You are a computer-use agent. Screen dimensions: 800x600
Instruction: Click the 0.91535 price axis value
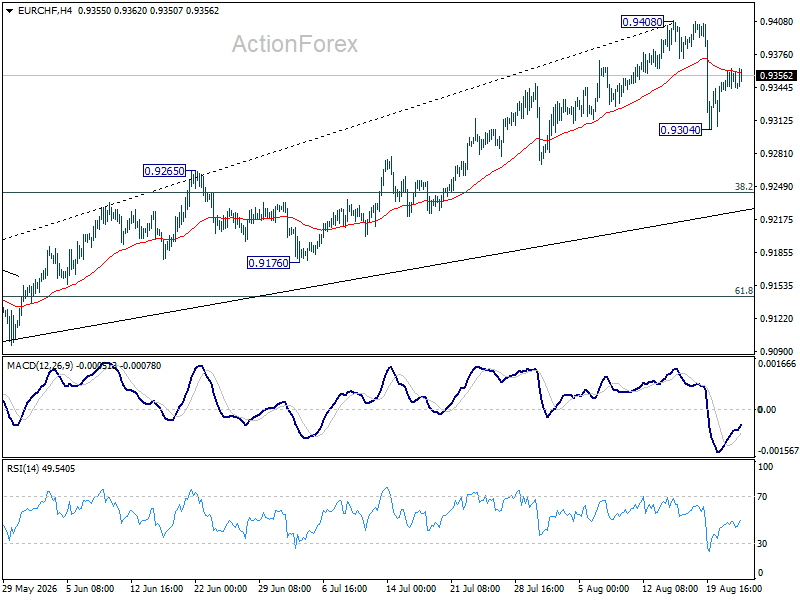[x=777, y=286]
